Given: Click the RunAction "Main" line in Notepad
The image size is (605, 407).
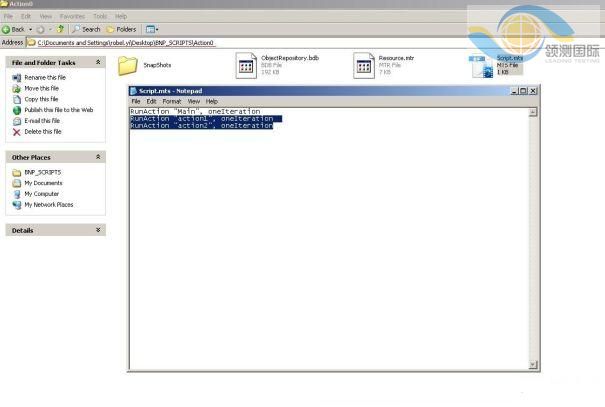Looking at the screenshot, I should 195,111.
